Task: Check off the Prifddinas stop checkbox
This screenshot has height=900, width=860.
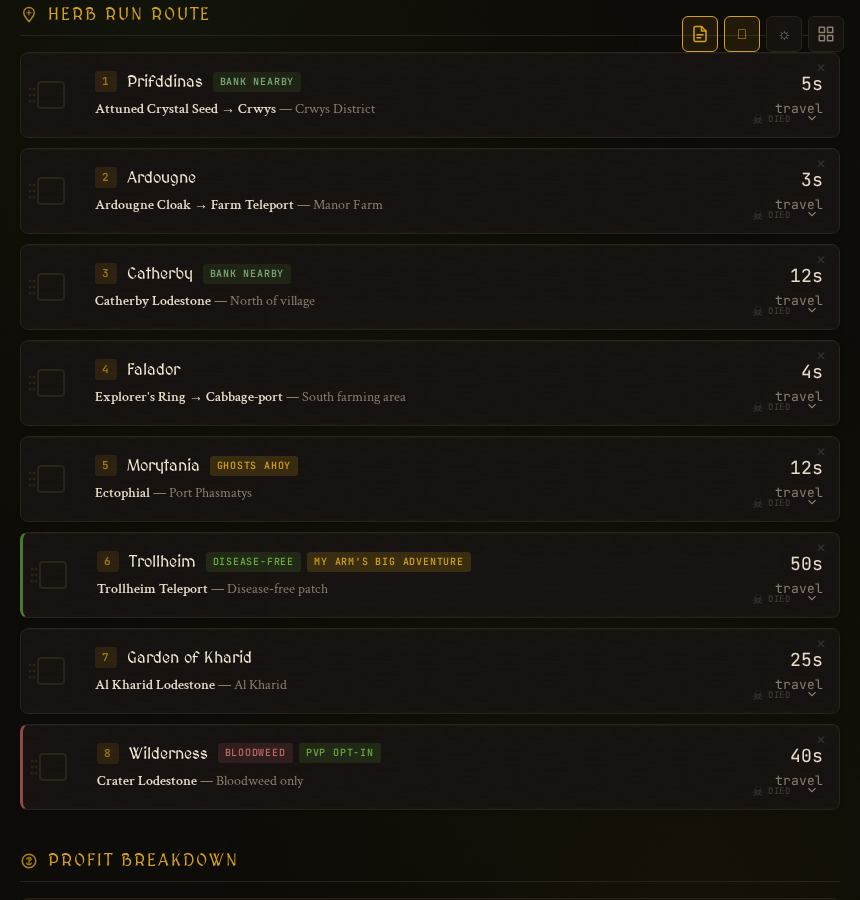Action: click(x=50, y=94)
